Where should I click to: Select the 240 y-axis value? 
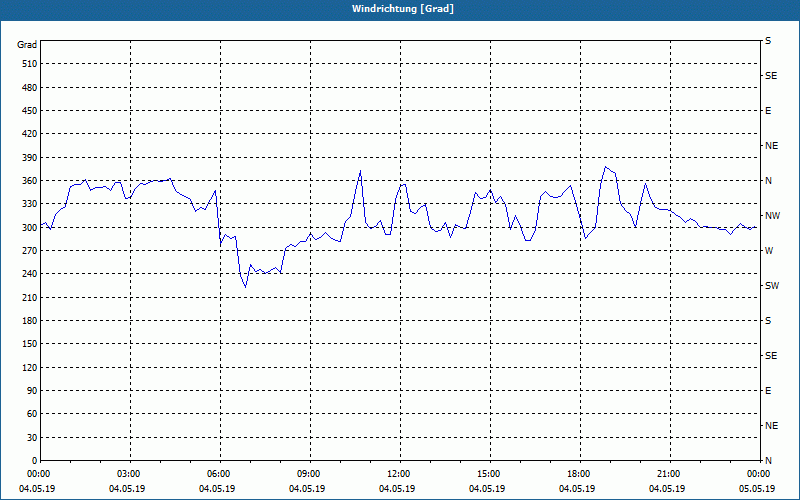[30, 273]
